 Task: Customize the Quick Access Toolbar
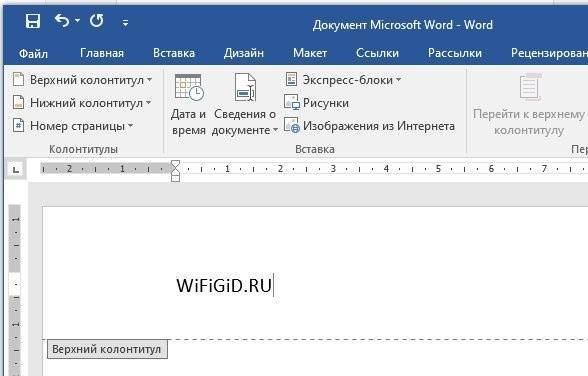[125, 23]
